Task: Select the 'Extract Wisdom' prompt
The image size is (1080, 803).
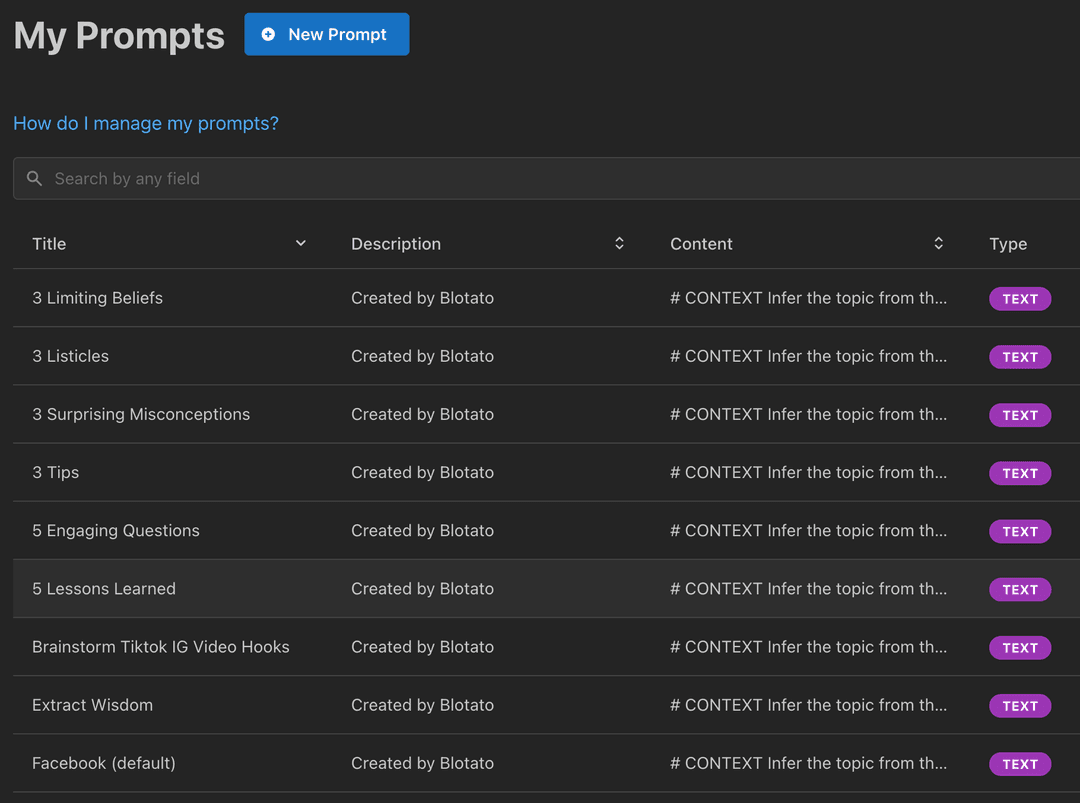Action: [x=92, y=705]
